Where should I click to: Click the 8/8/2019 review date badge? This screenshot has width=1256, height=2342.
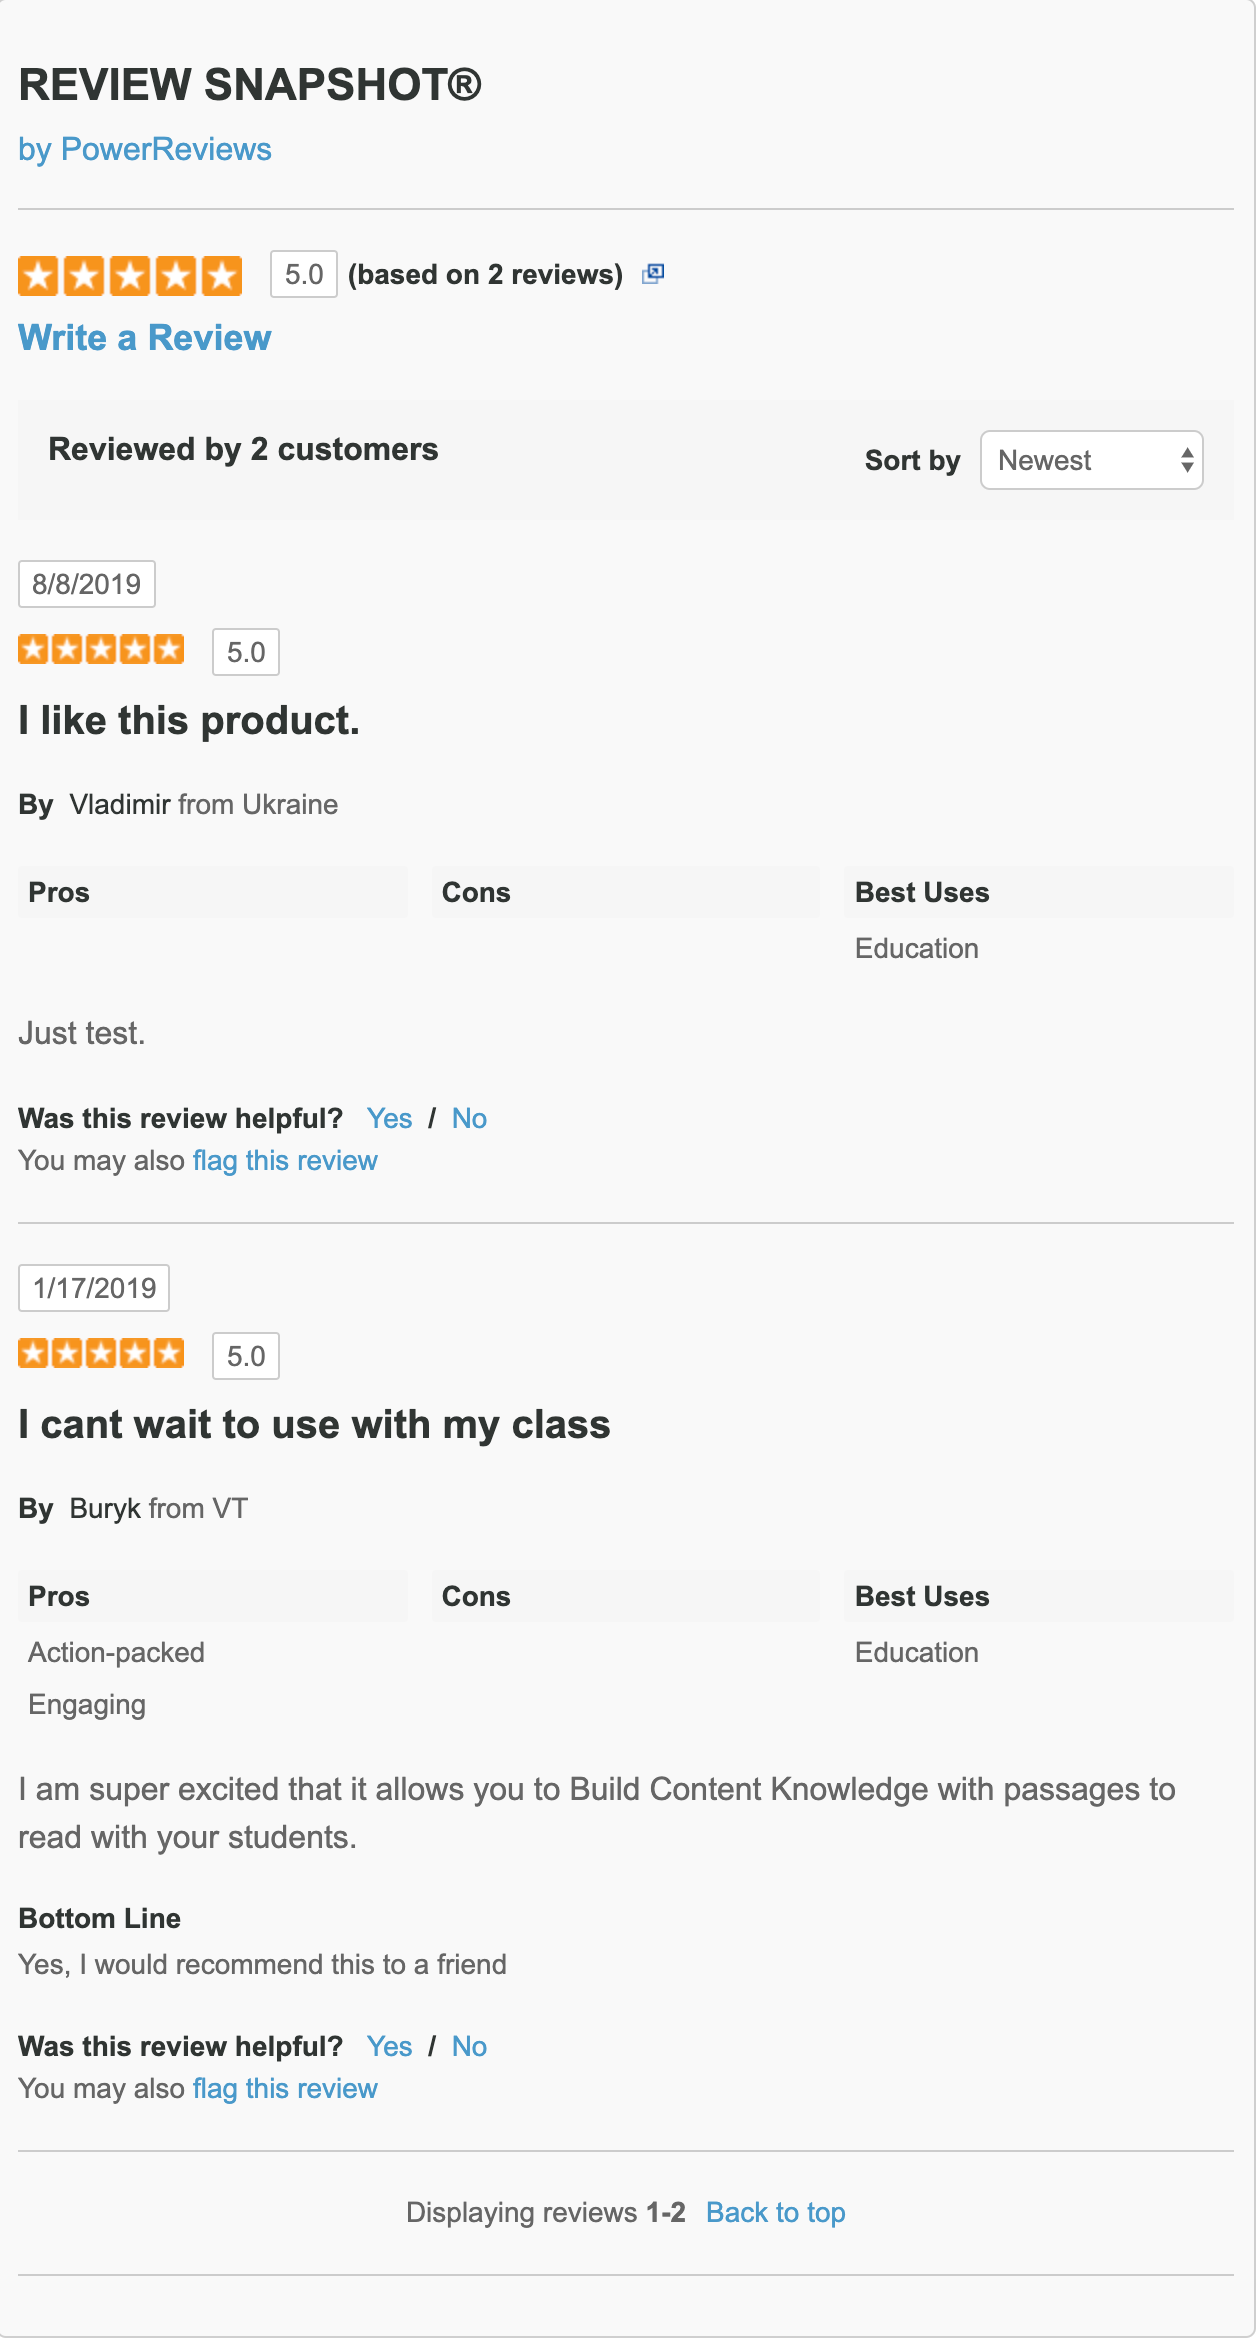click(87, 584)
